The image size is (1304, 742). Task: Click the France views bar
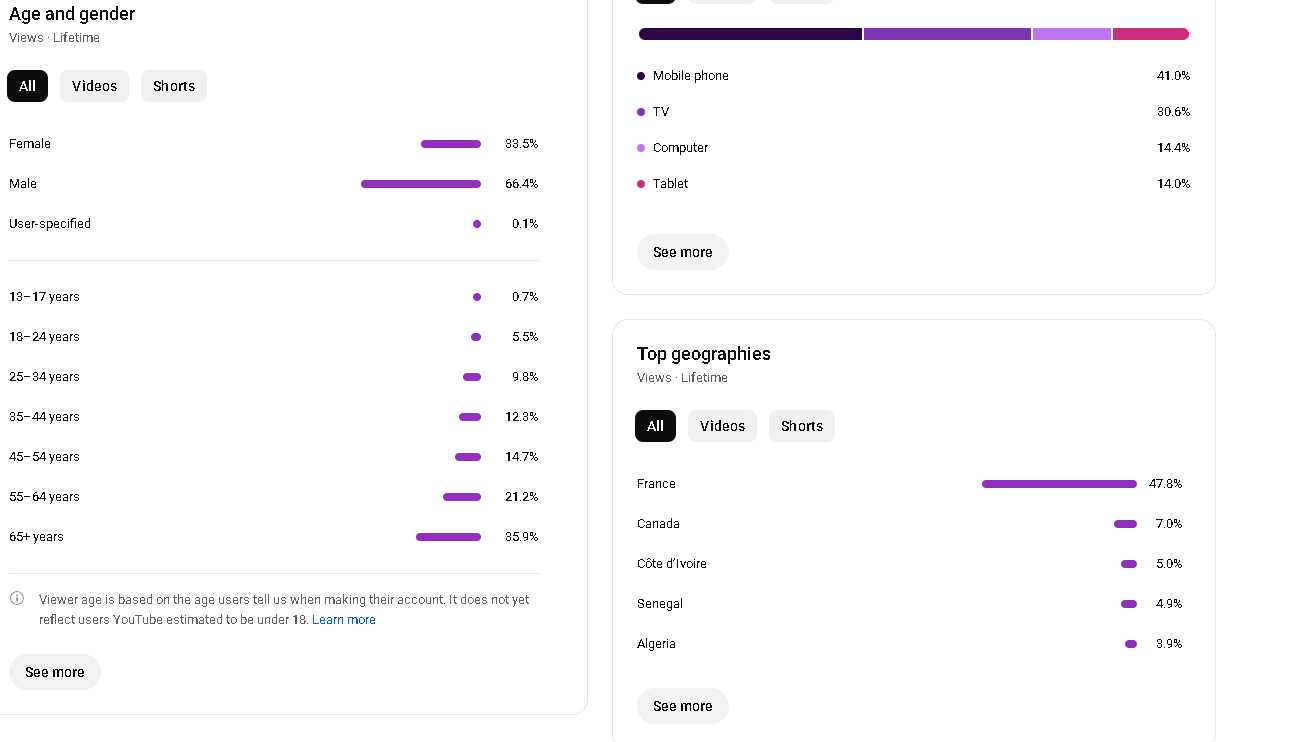pos(1059,484)
